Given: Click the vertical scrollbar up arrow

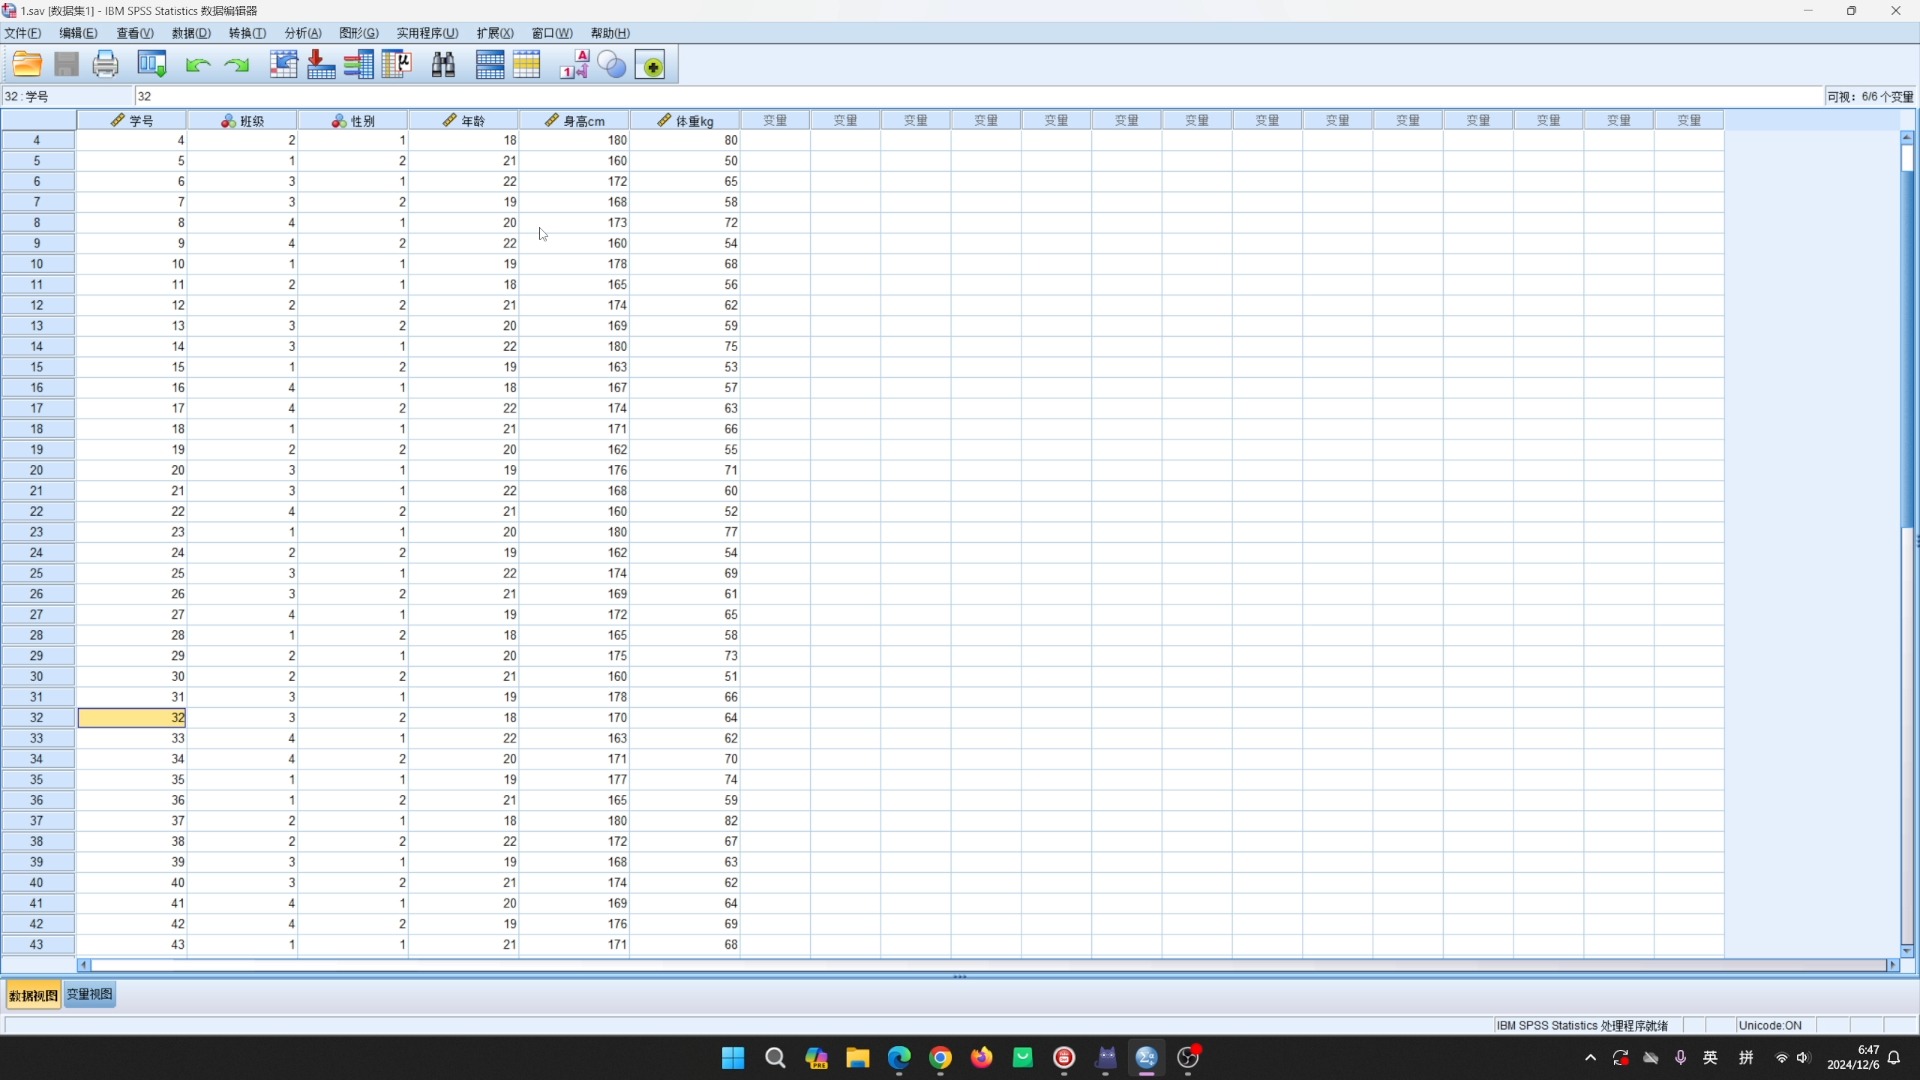Looking at the screenshot, I should point(1907,137).
